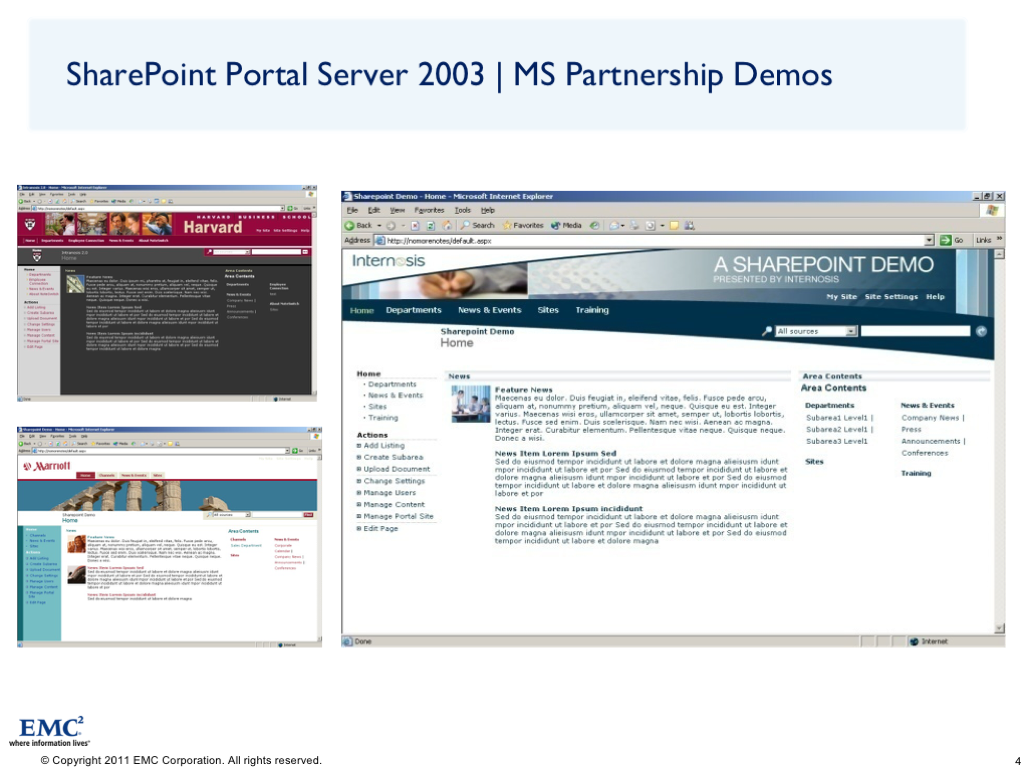
Task: Click the Change Settings action link
Action: point(394,481)
